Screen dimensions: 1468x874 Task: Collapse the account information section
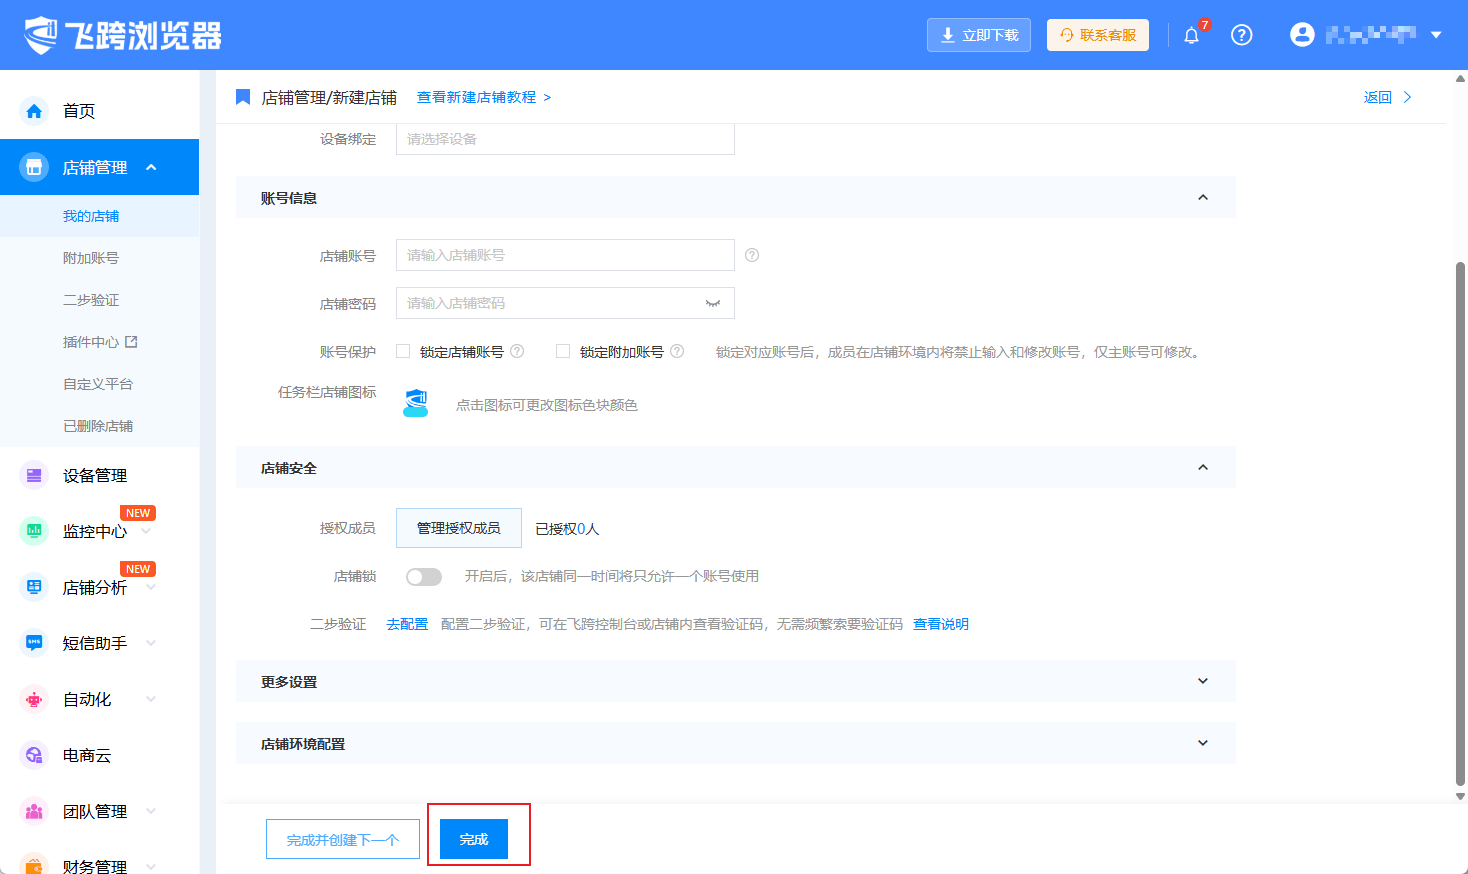click(x=1202, y=198)
